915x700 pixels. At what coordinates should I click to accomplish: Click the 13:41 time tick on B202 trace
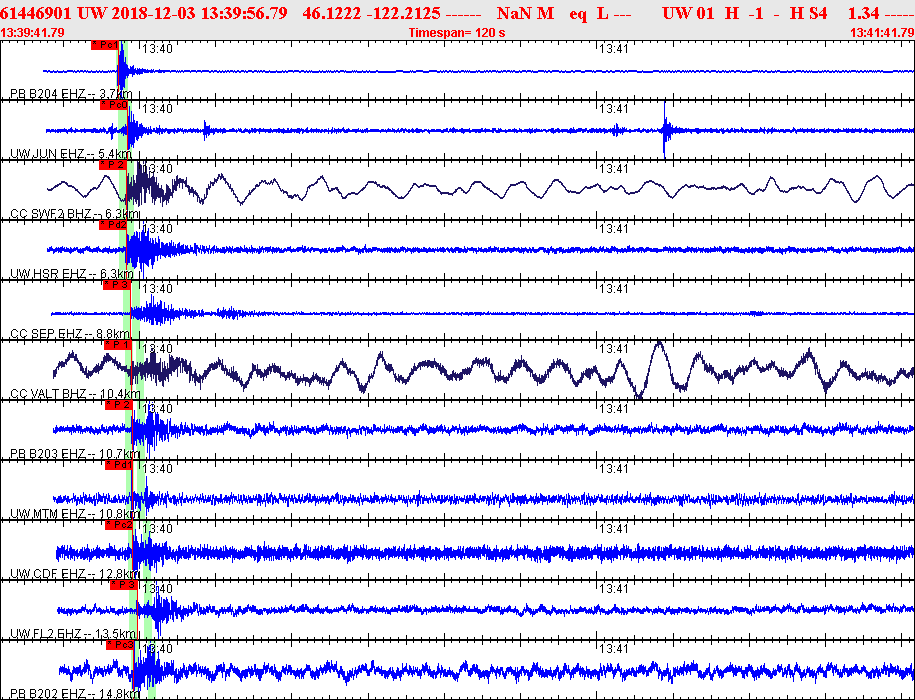tap(614, 649)
